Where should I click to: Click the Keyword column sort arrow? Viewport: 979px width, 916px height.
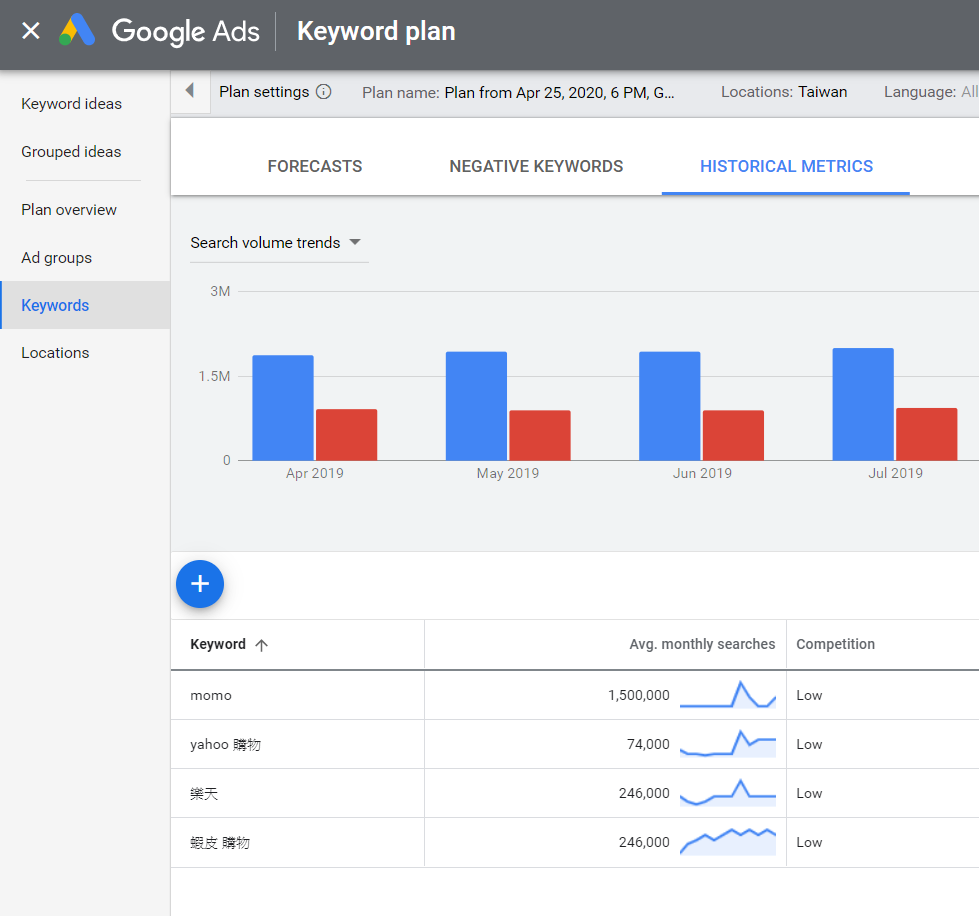262,645
